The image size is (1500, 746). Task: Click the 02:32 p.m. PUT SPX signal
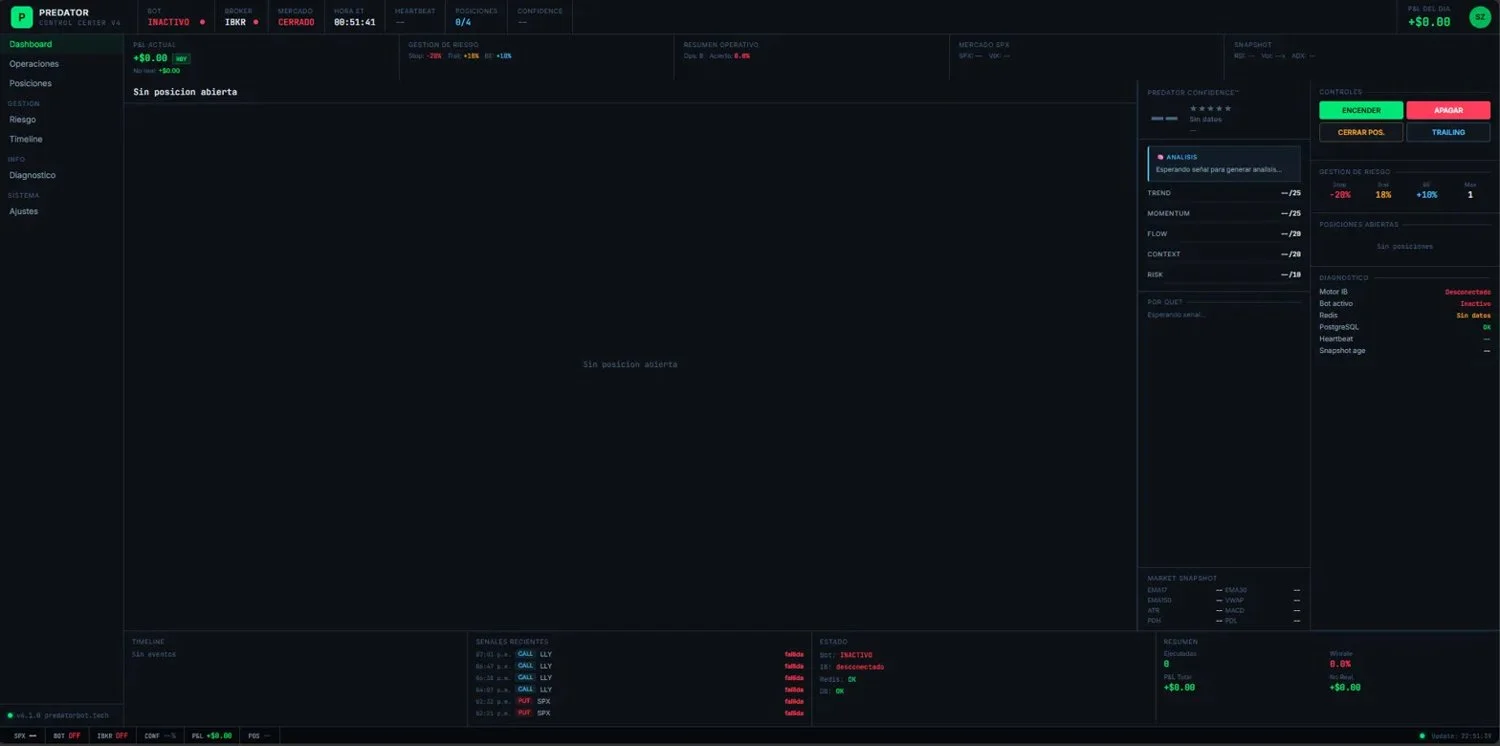(x=640, y=701)
